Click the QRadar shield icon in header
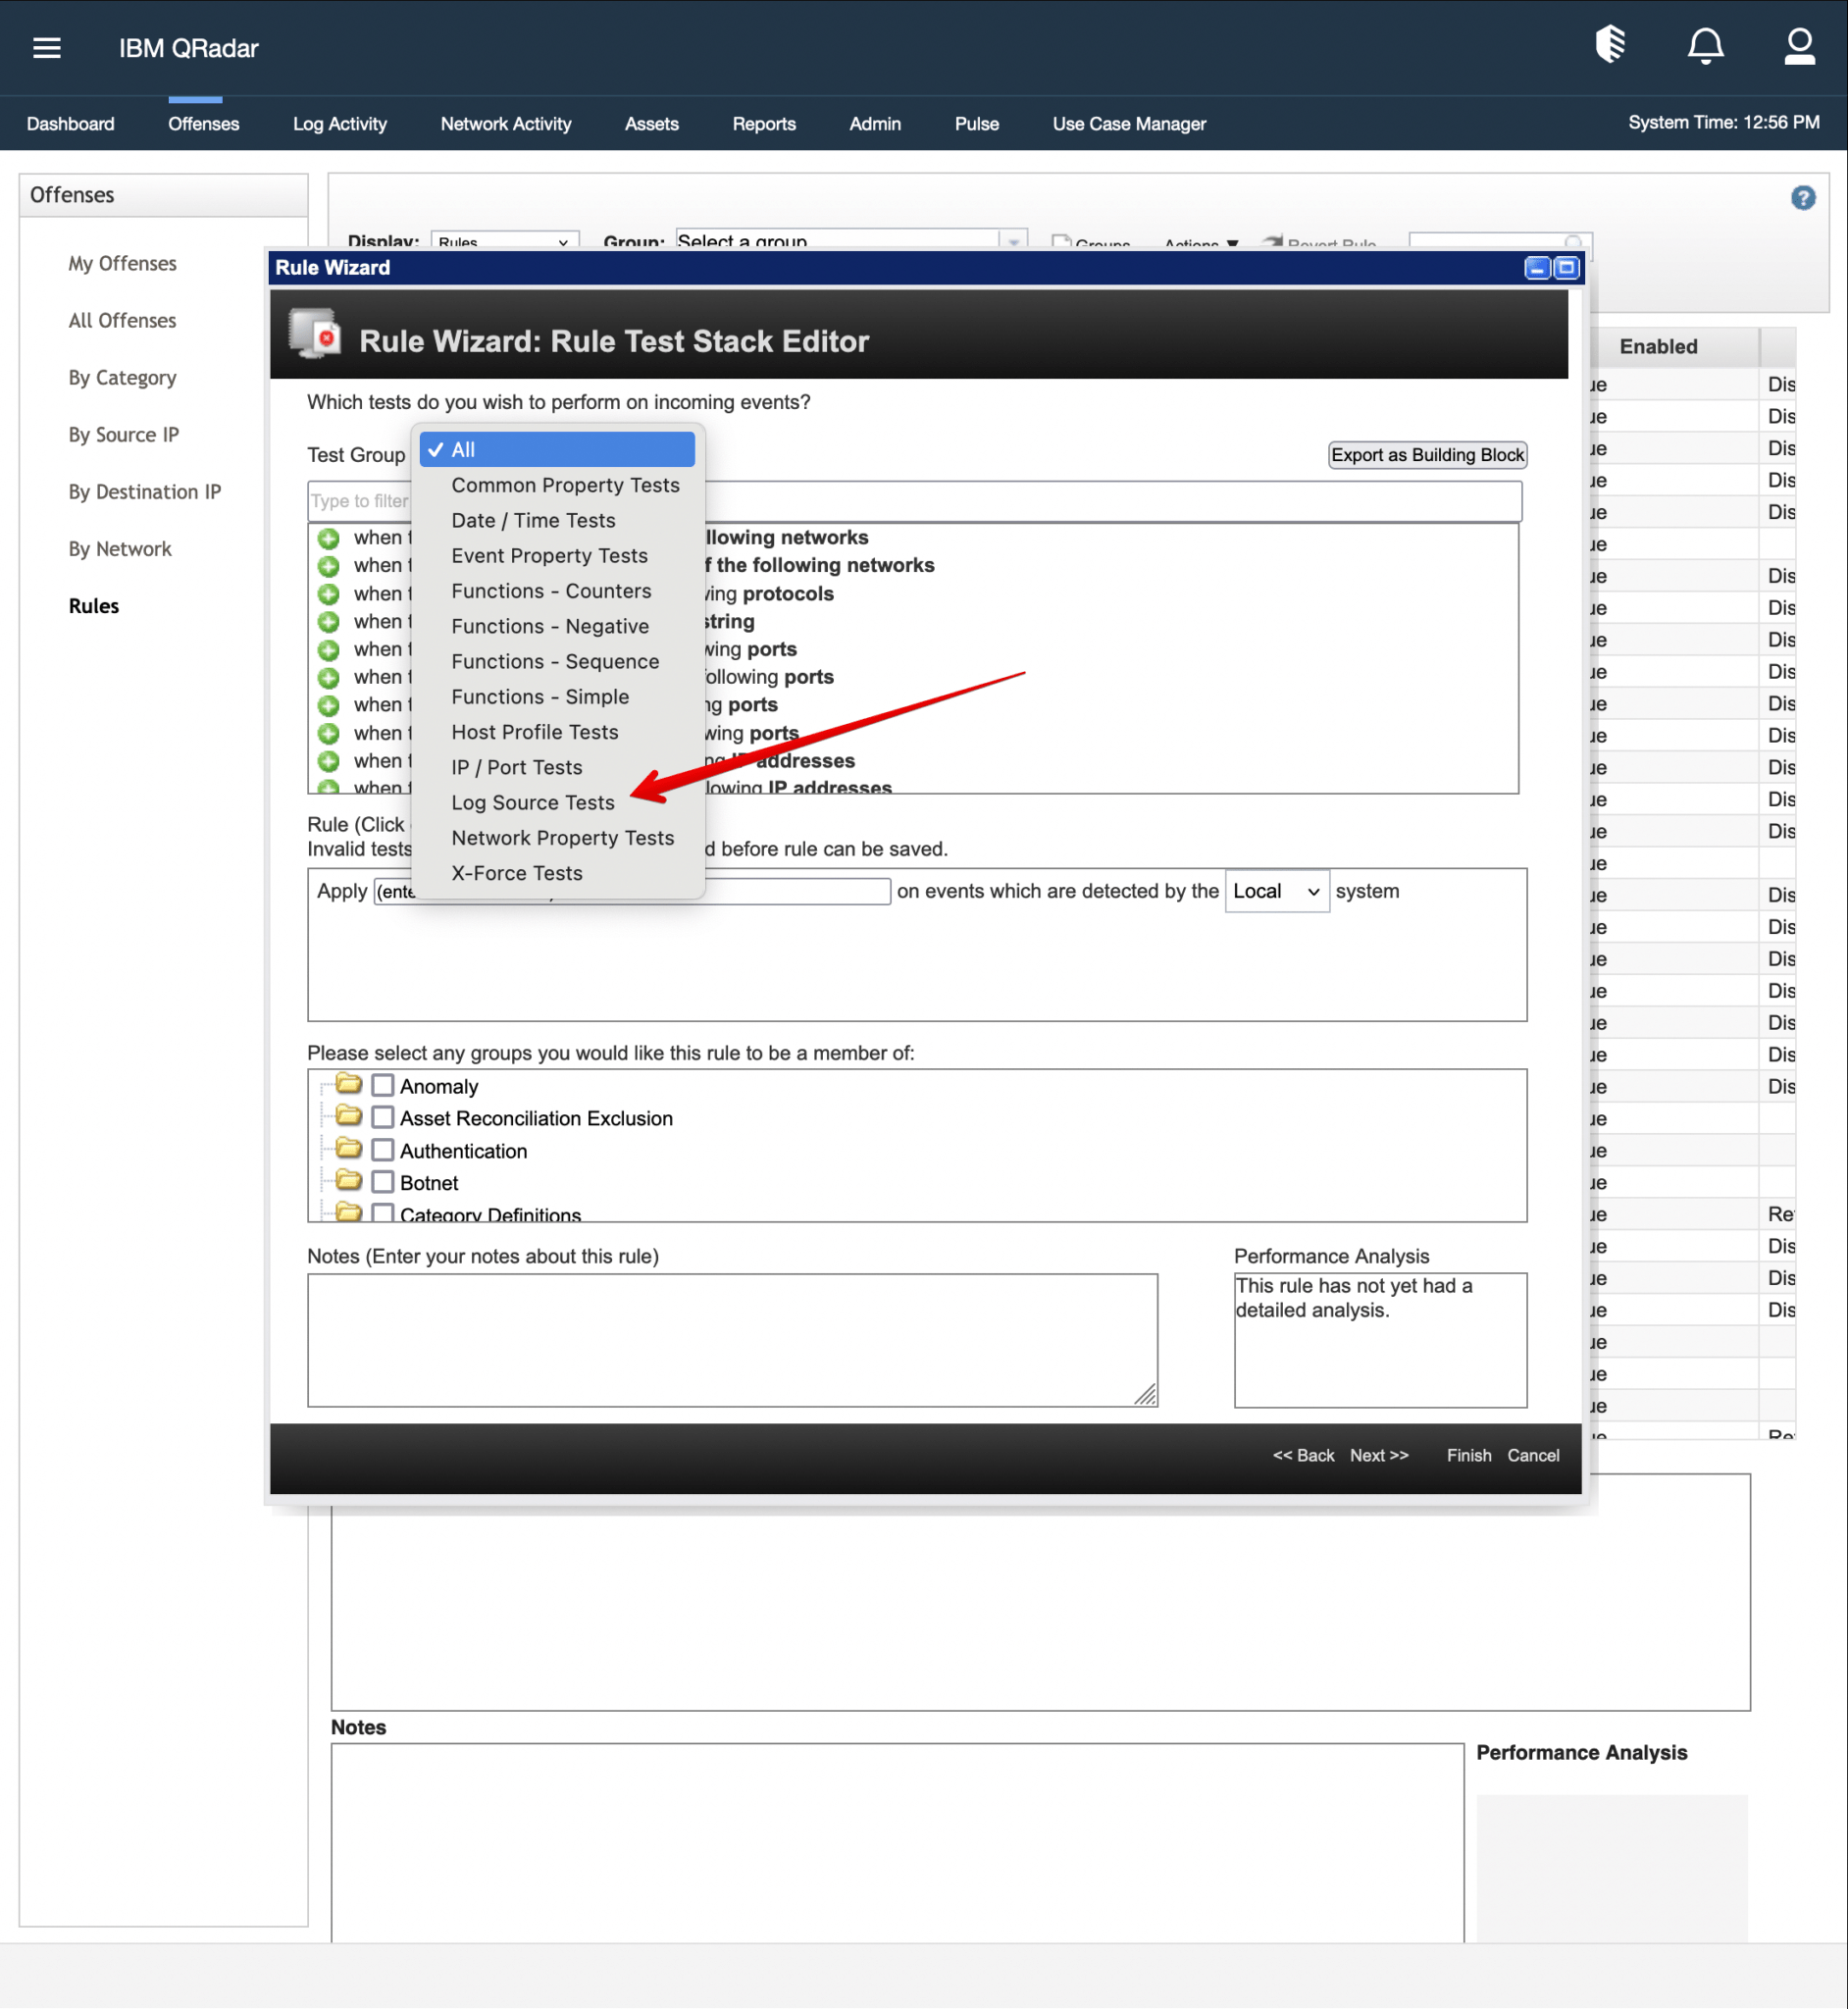Screen dimensions: 1848x2009 [1610, 45]
